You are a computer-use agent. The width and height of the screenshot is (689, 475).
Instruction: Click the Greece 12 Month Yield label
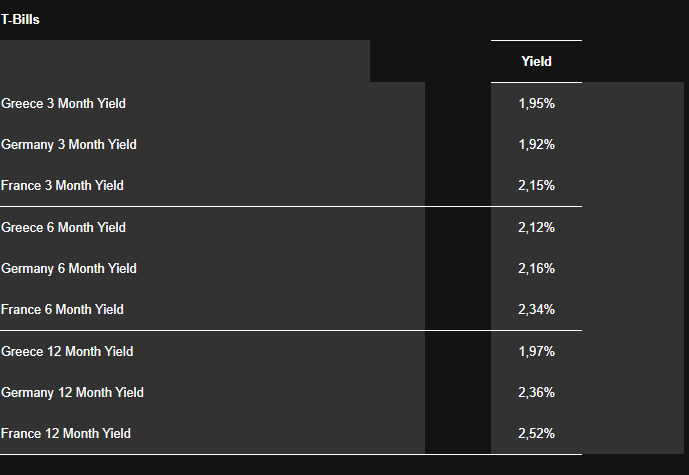(67, 352)
